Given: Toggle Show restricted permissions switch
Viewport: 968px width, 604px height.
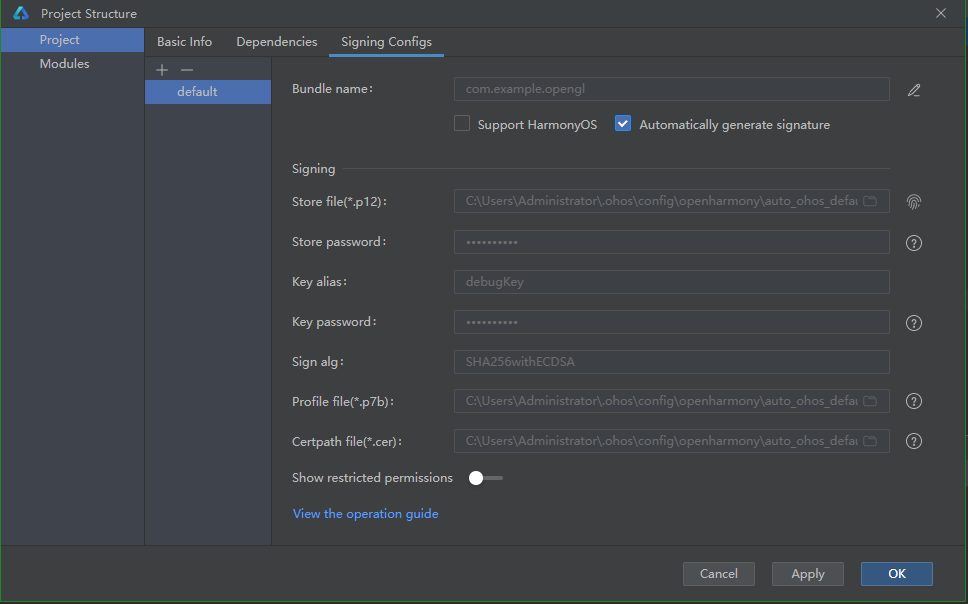Looking at the screenshot, I should (485, 478).
